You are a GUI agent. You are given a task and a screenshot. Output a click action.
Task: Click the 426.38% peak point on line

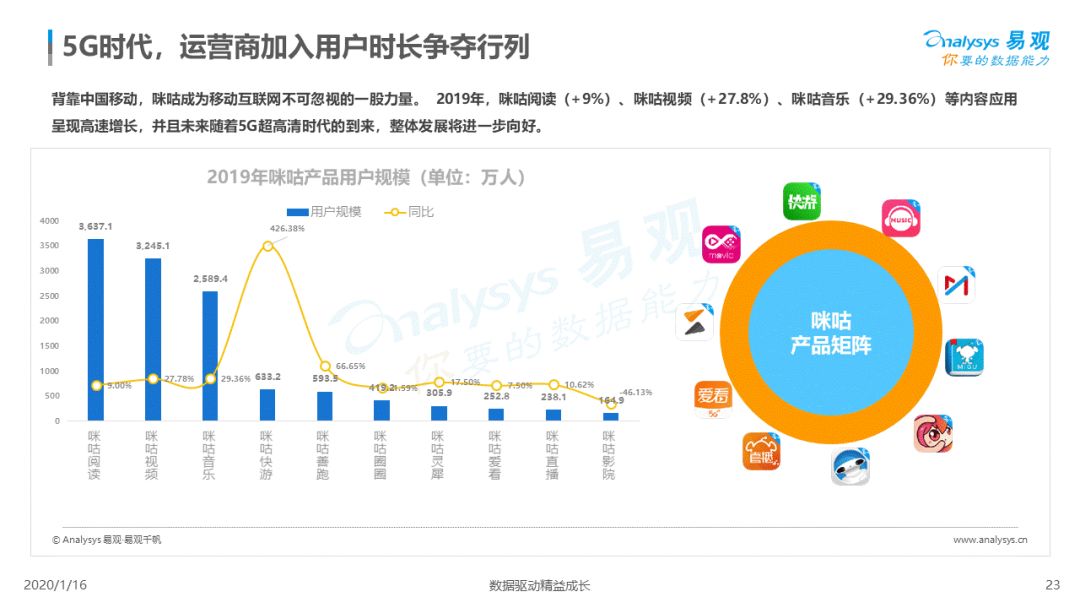pos(268,246)
